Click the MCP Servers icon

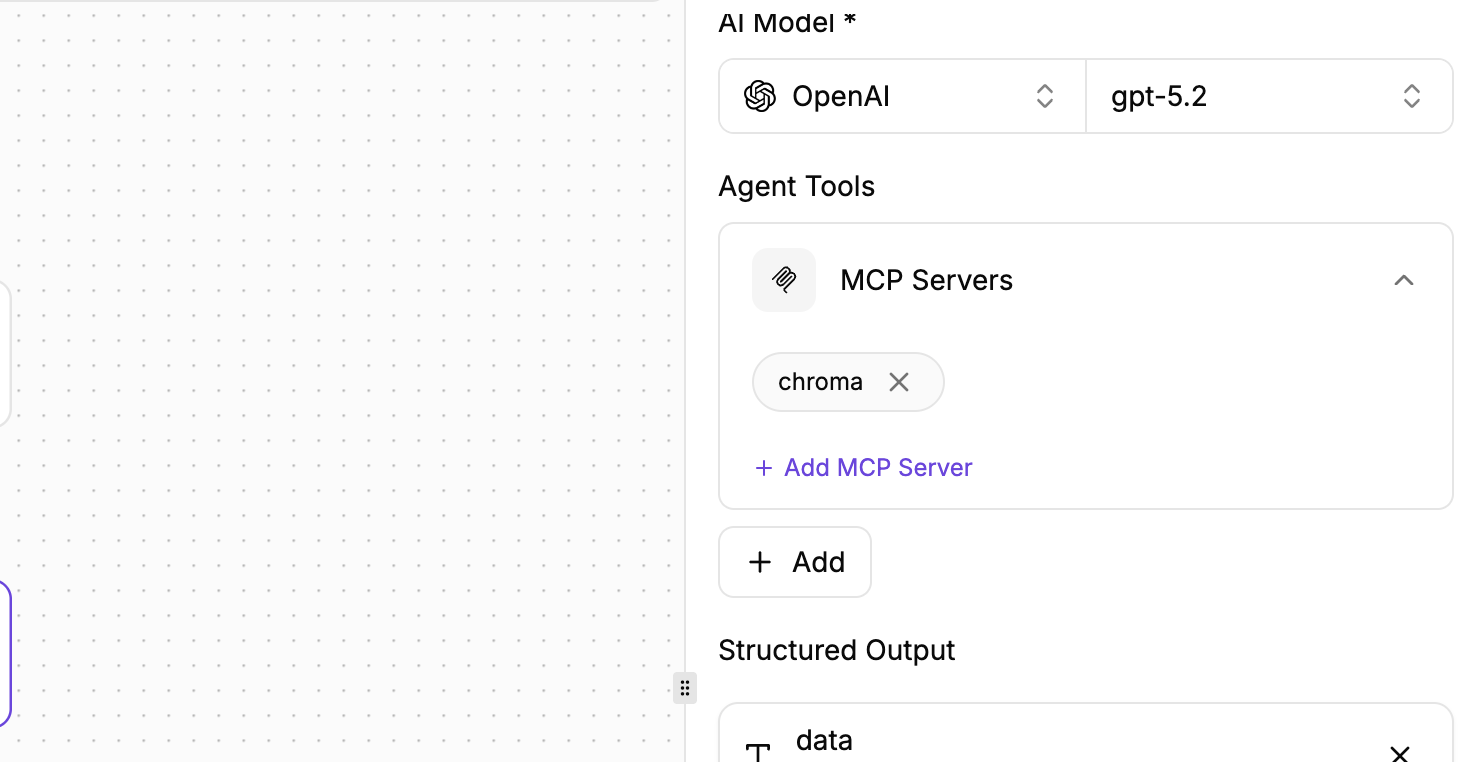784,280
